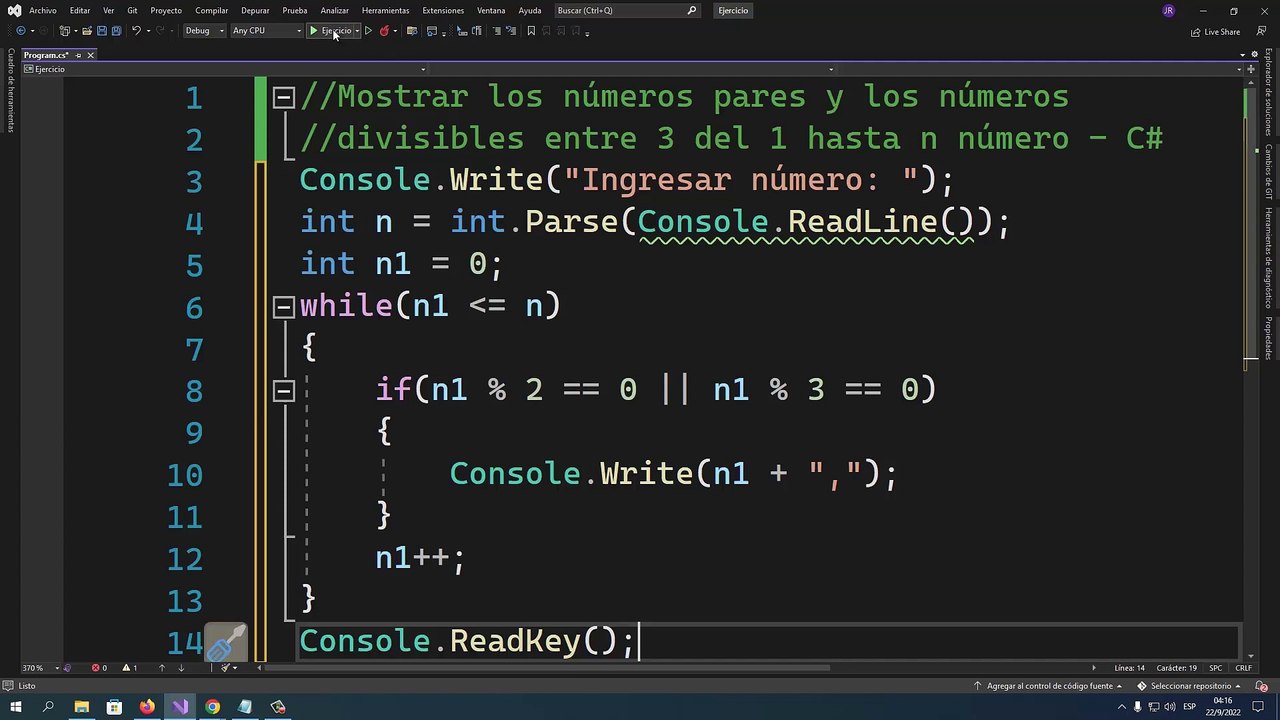Viewport: 1280px width, 720px height.
Task: Click the Open File folder icon
Action: pos(87,31)
